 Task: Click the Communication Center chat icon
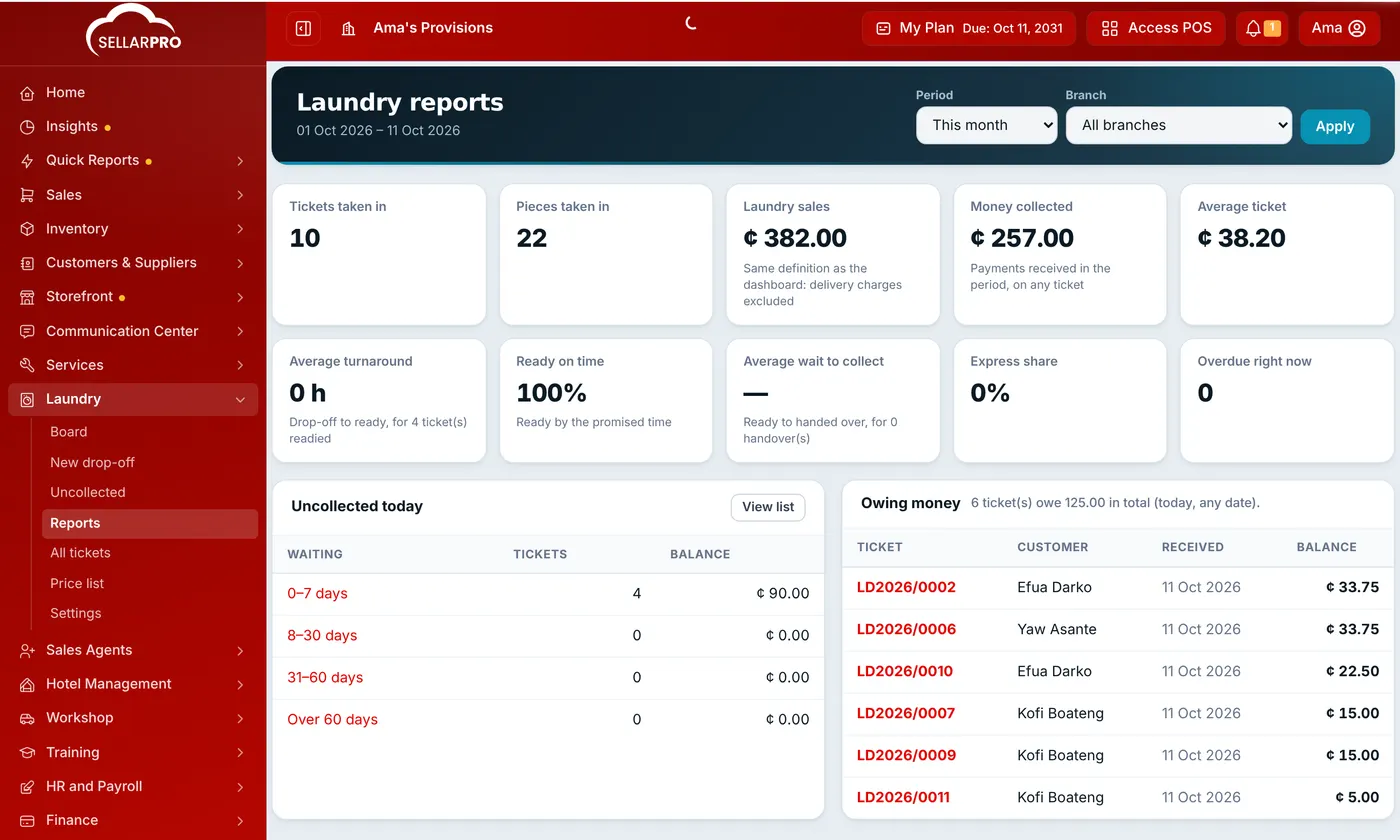[28, 331]
